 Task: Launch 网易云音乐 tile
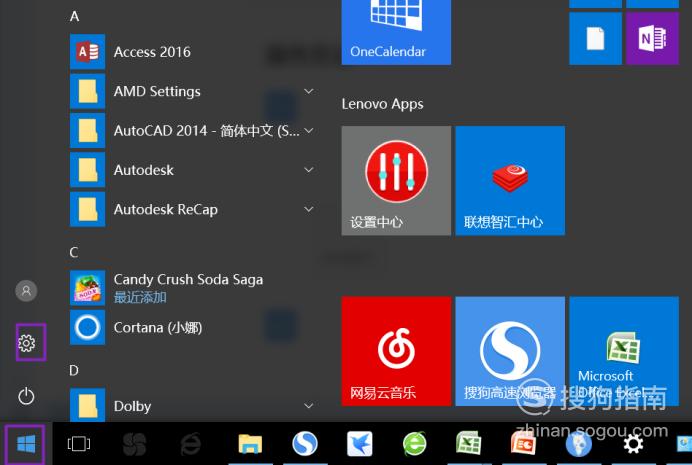(x=396, y=351)
